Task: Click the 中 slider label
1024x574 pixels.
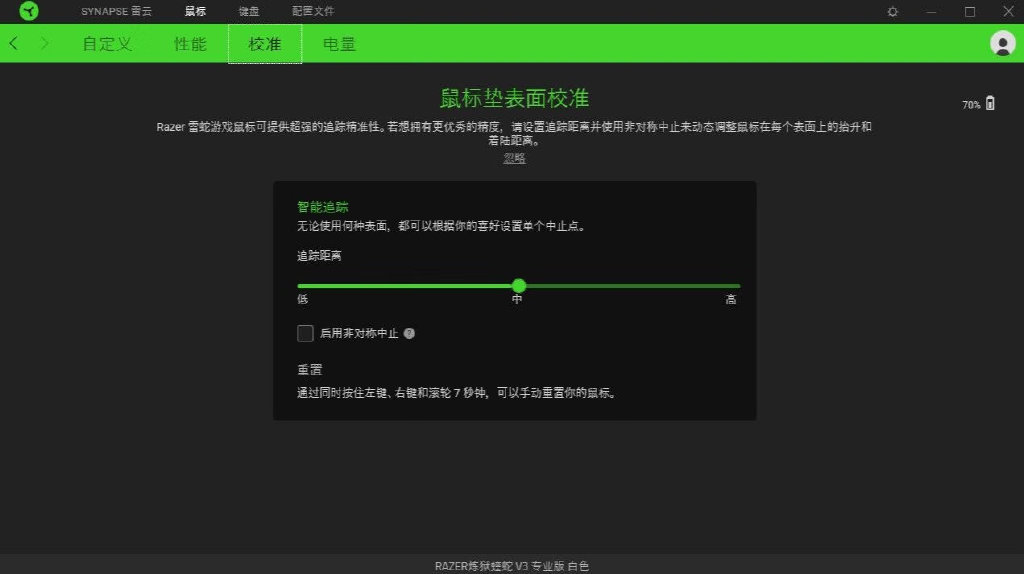Action: tap(517, 299)
